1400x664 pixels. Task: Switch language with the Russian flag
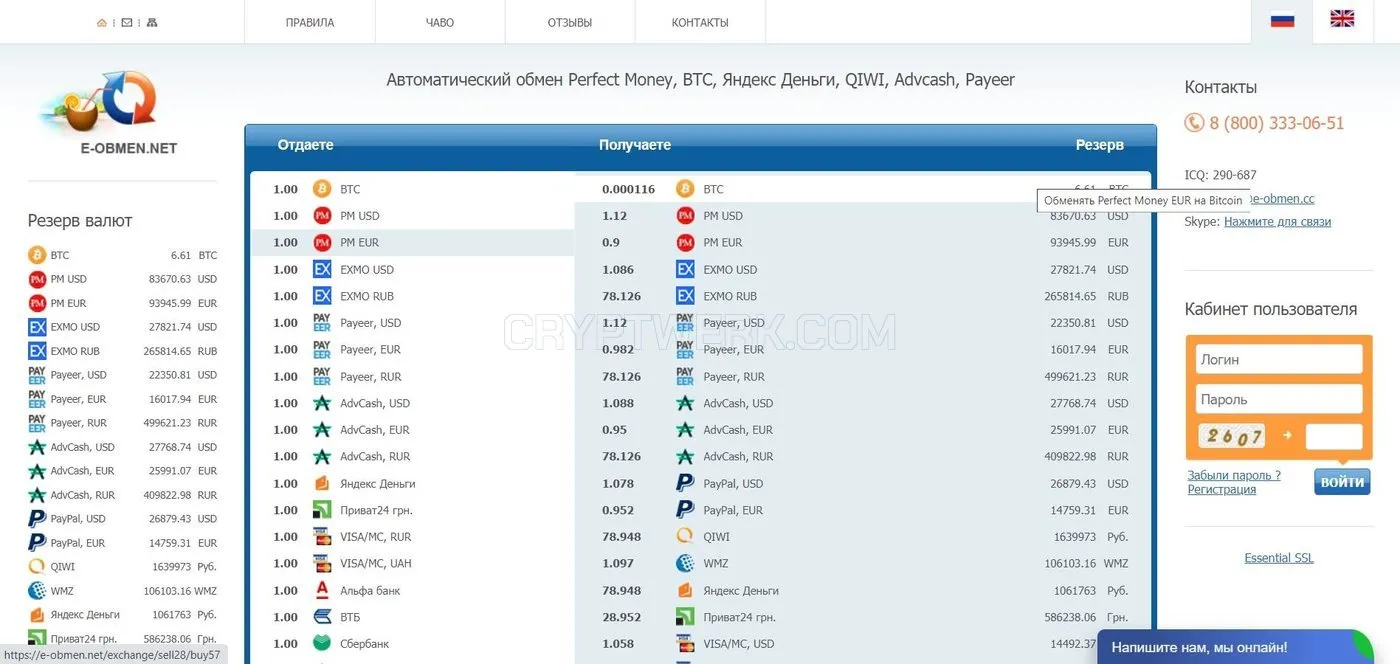coord(1282,19)
